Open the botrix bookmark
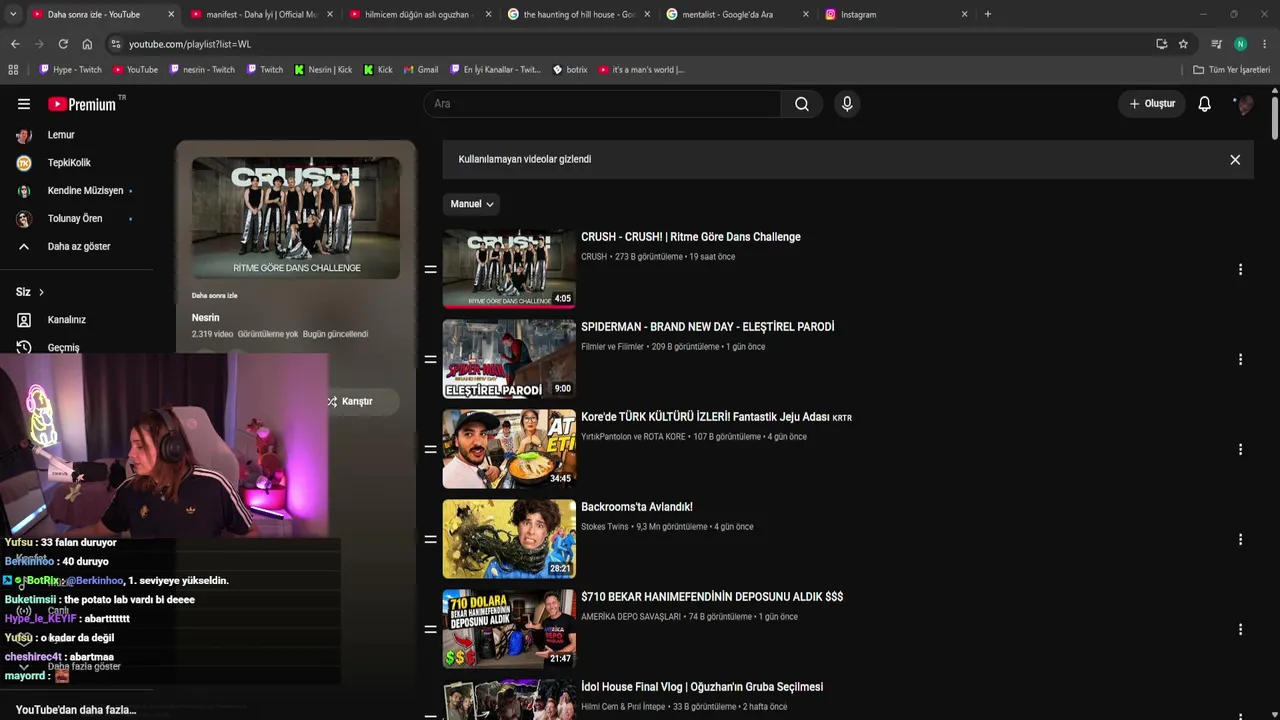Image resolution: width=1280 pixels, height=720 pixels. click(x=570, y=70)
